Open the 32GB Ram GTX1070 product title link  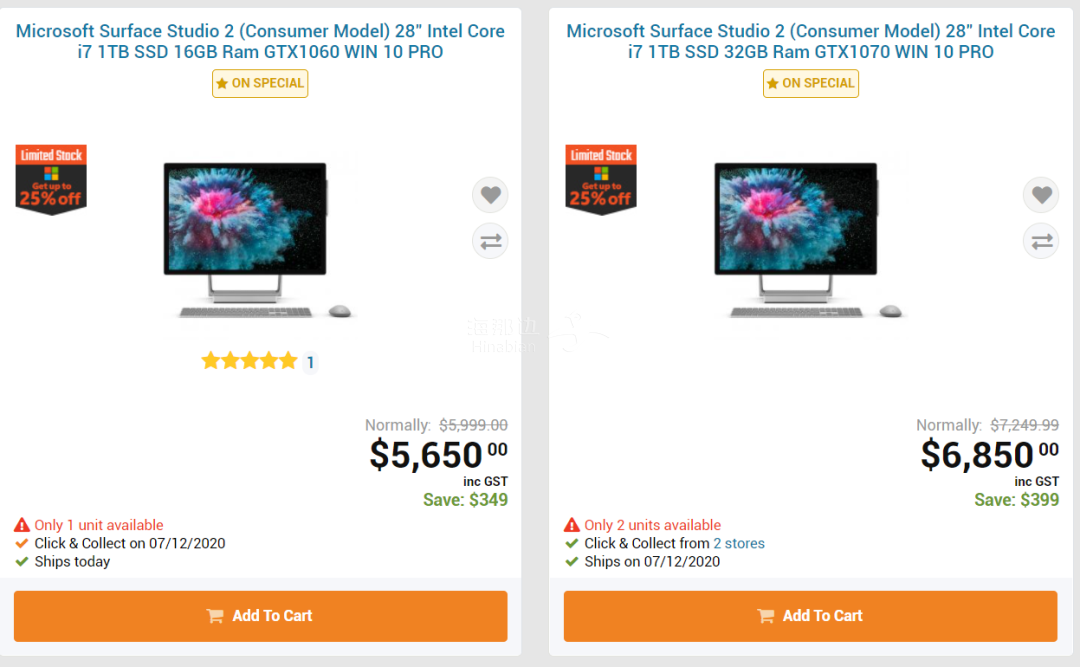click(x=811, y=41)
